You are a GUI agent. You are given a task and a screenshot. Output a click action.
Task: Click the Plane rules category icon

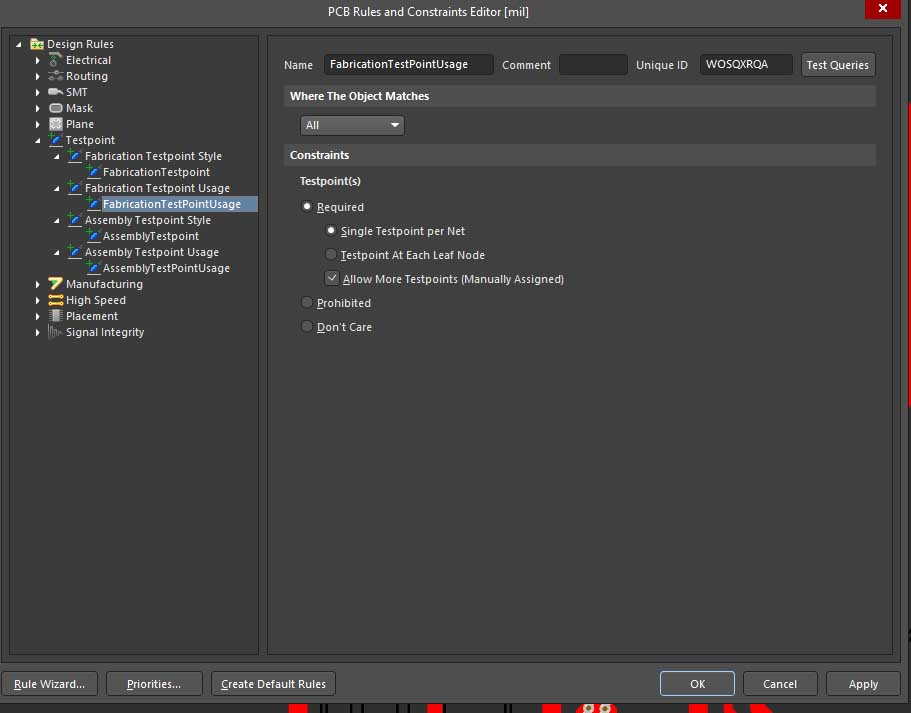point(56,124)
